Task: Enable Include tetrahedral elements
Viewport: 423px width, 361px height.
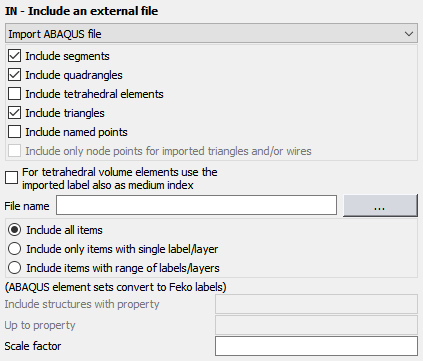Action: tap(14, 94)
